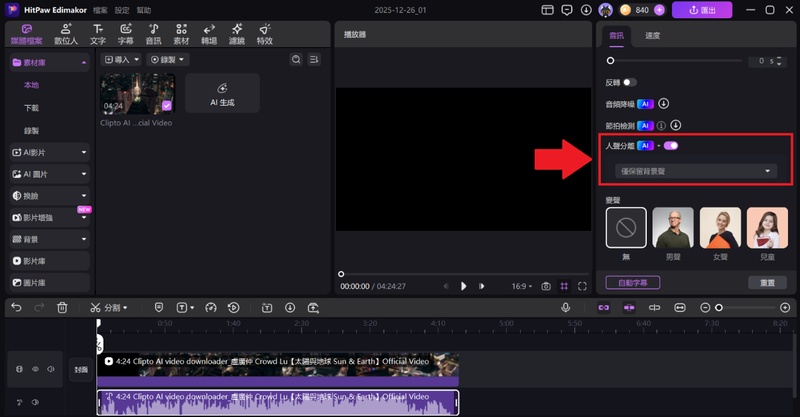
Task: Click the microphone voiceover icon
Action: [566, 308]
